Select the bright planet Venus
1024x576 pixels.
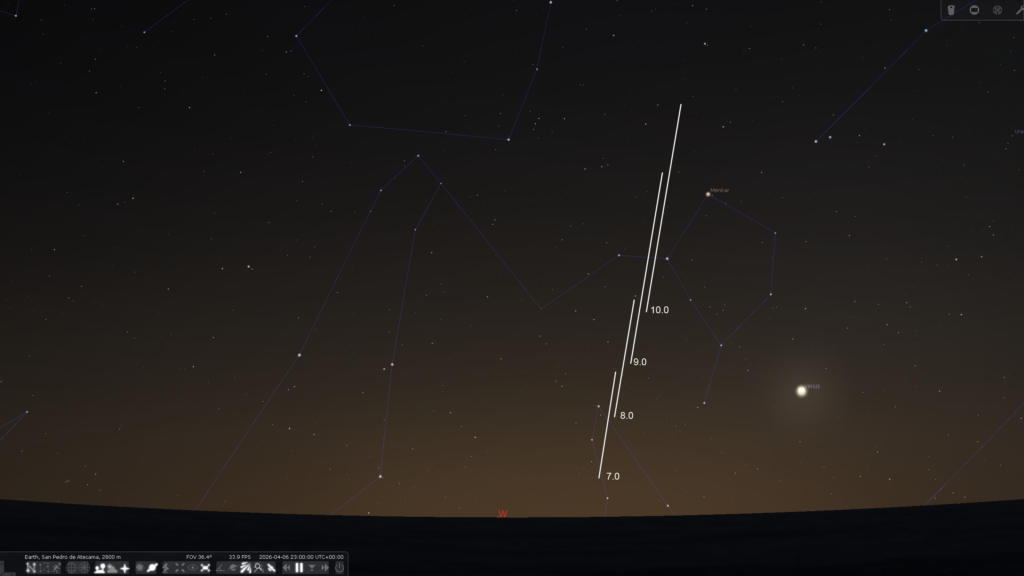click(x=801, y=391)
